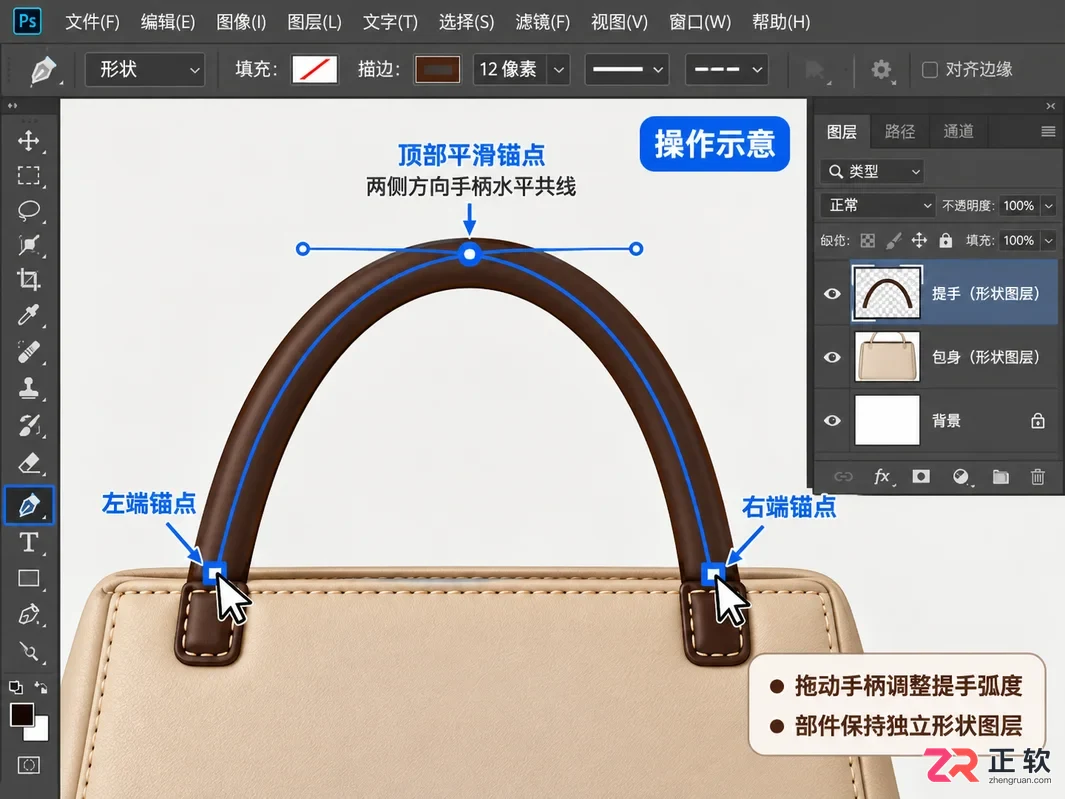Click the 提手 layer thumbnail
This screenshot has width=1065, height=799.
click(887, 294)
